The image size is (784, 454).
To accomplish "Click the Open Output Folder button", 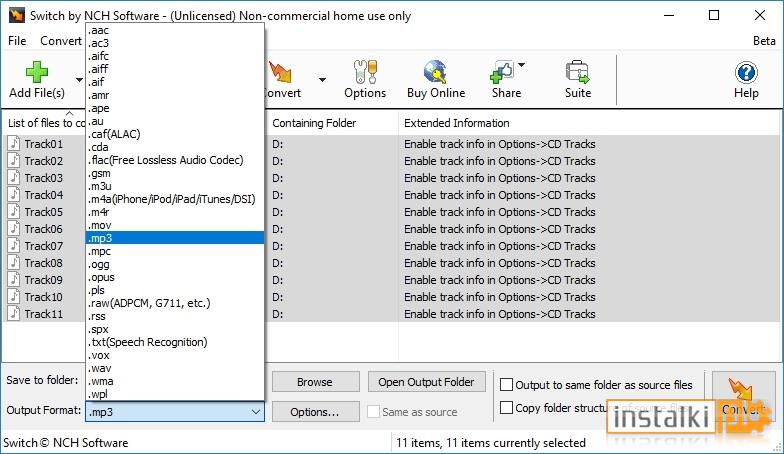I will [x=426, y=382].
